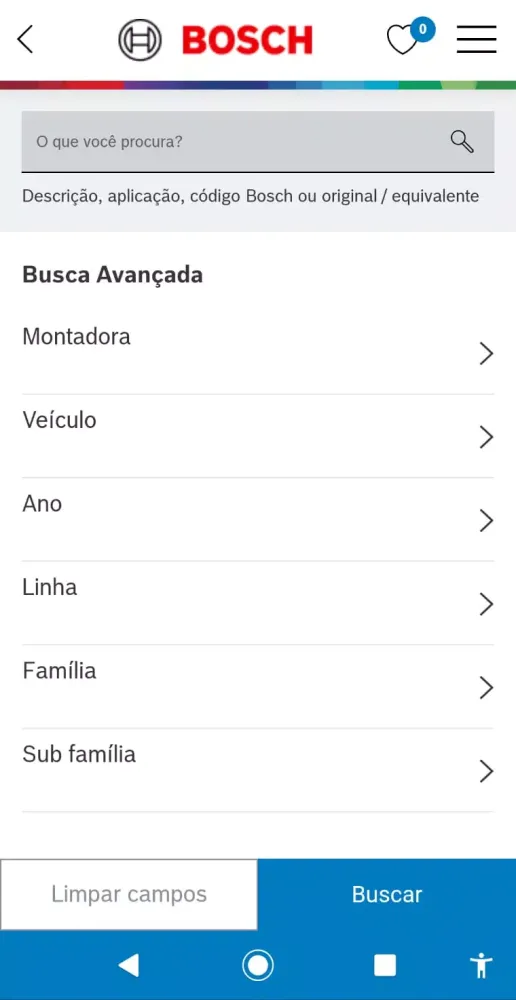Open the Sub família selection row
Viewport: 516px width, 1000px height.
coord(258,770)
